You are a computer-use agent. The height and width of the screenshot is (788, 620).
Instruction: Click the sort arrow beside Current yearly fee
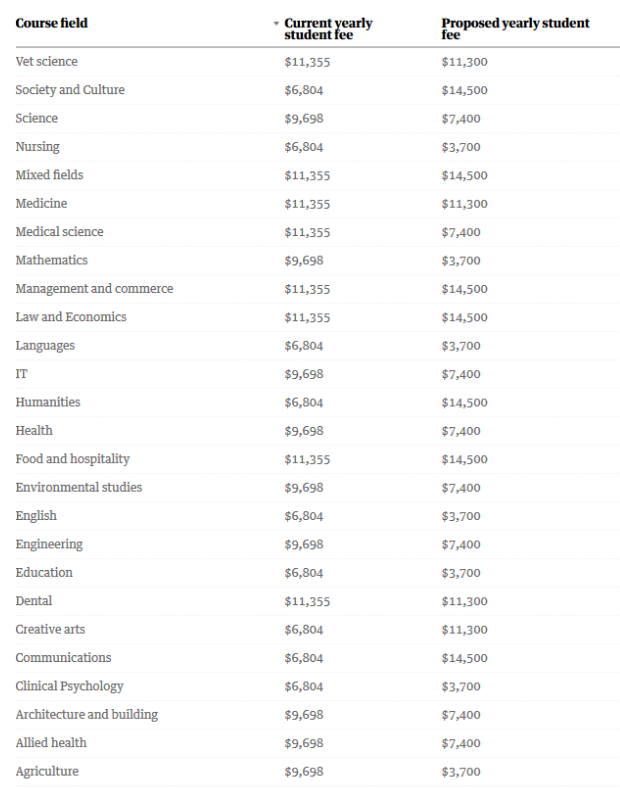pyautogui.click(x=276, y=23)
